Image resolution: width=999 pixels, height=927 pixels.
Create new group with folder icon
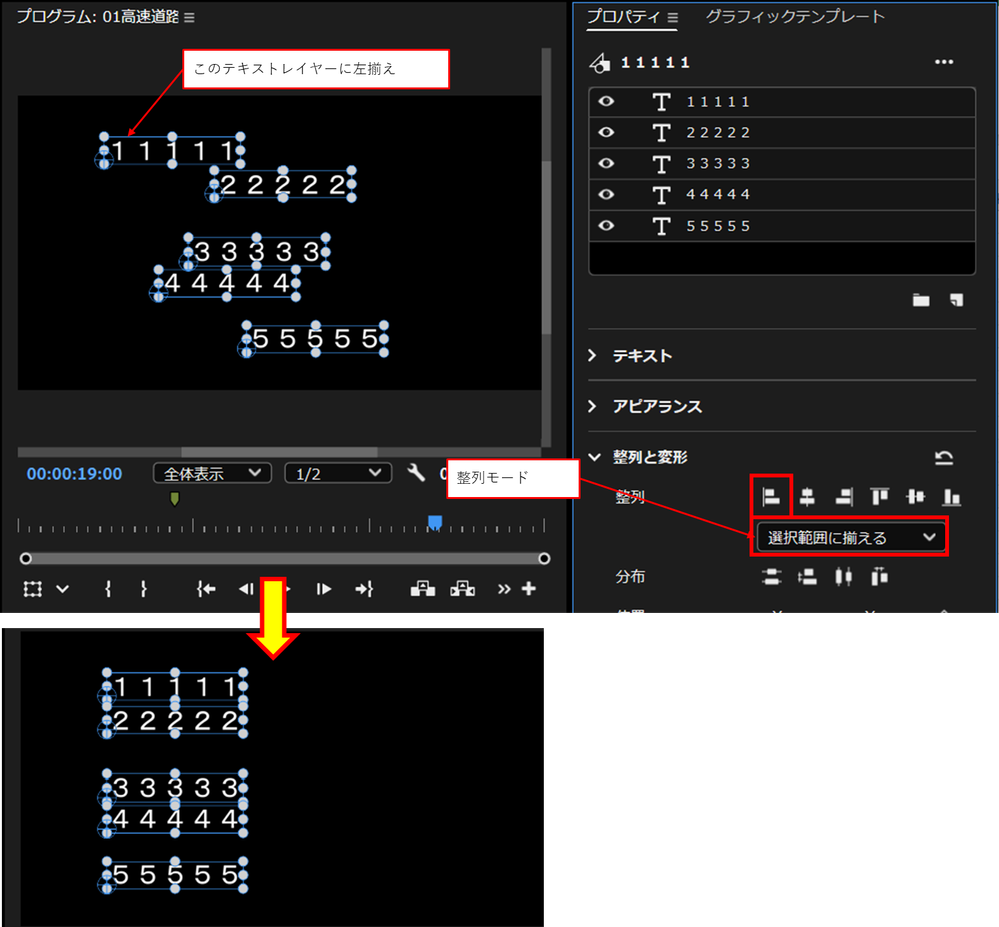point(921,299)
